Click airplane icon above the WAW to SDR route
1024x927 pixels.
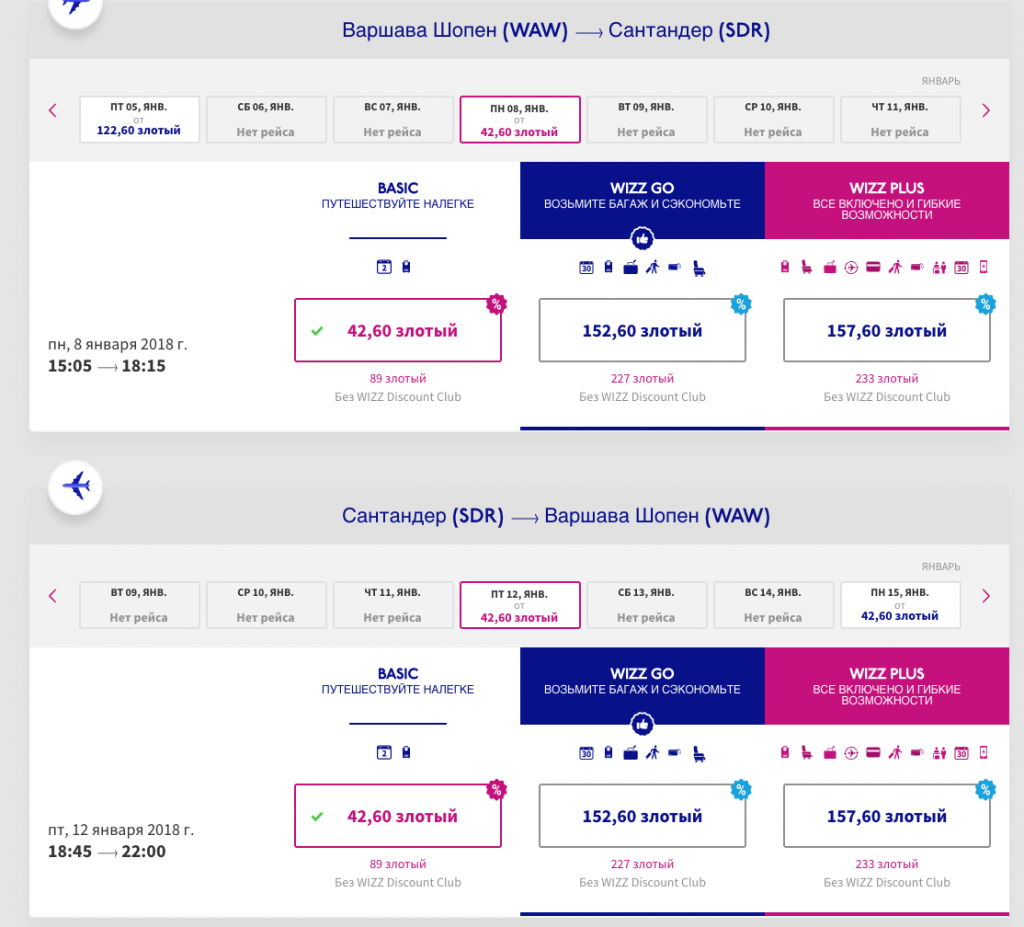coord(77,5)
